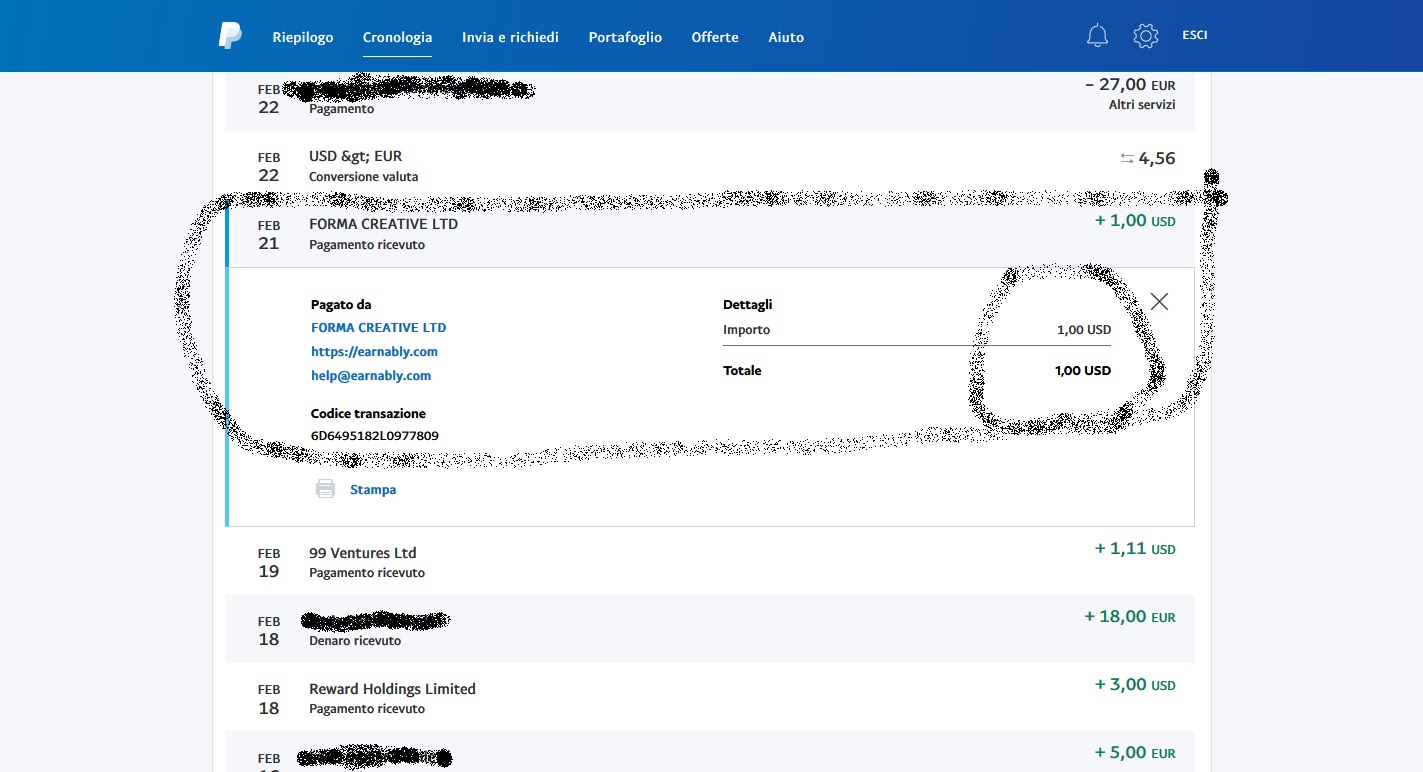This screenshot has width=1423, height=772.
Task: Open the settings gear icon
Action: coord(1145,36)
